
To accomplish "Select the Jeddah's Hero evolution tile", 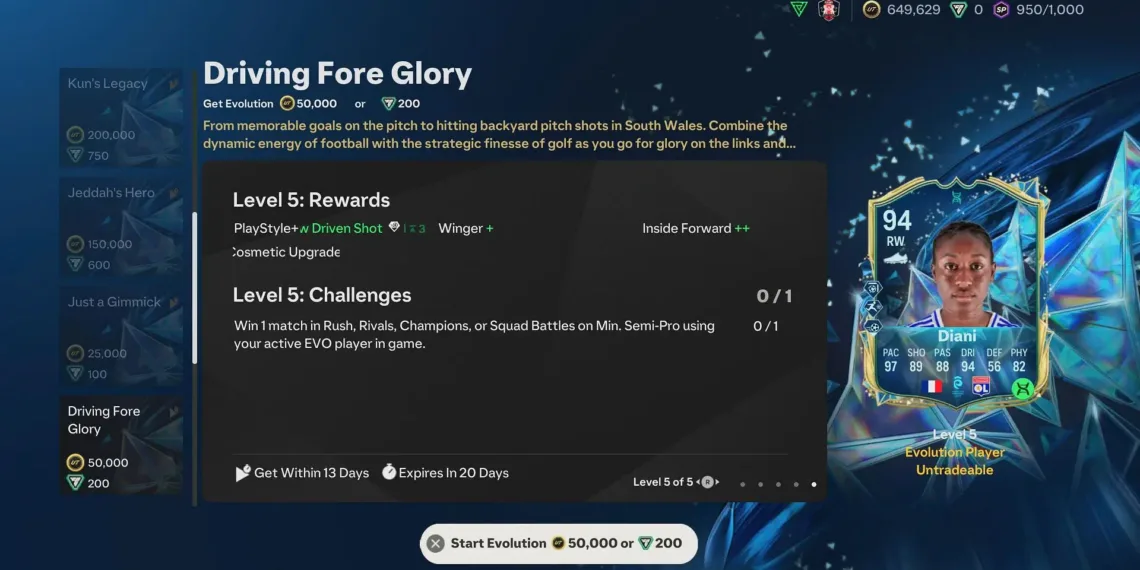I will click(121, 227).
